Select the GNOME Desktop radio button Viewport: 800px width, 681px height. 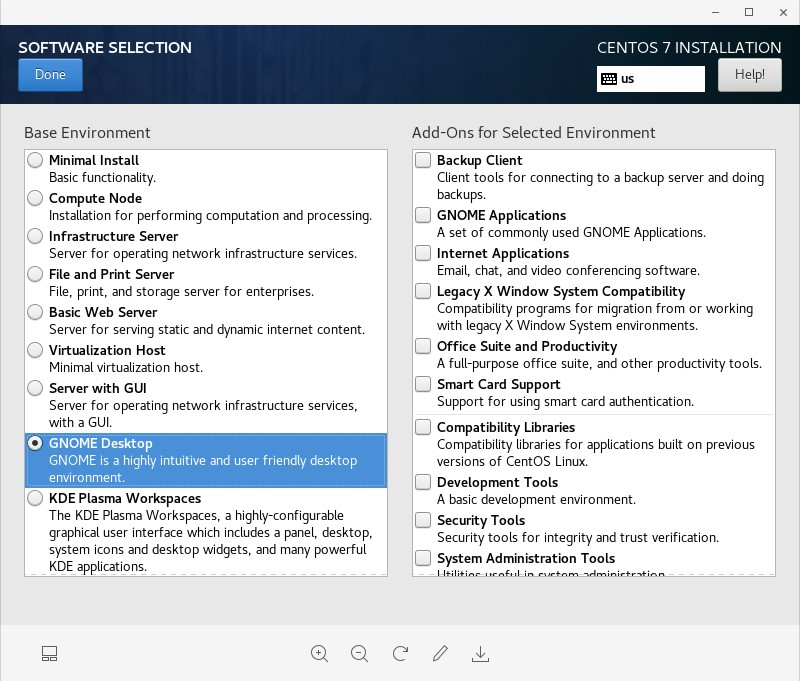35,443
